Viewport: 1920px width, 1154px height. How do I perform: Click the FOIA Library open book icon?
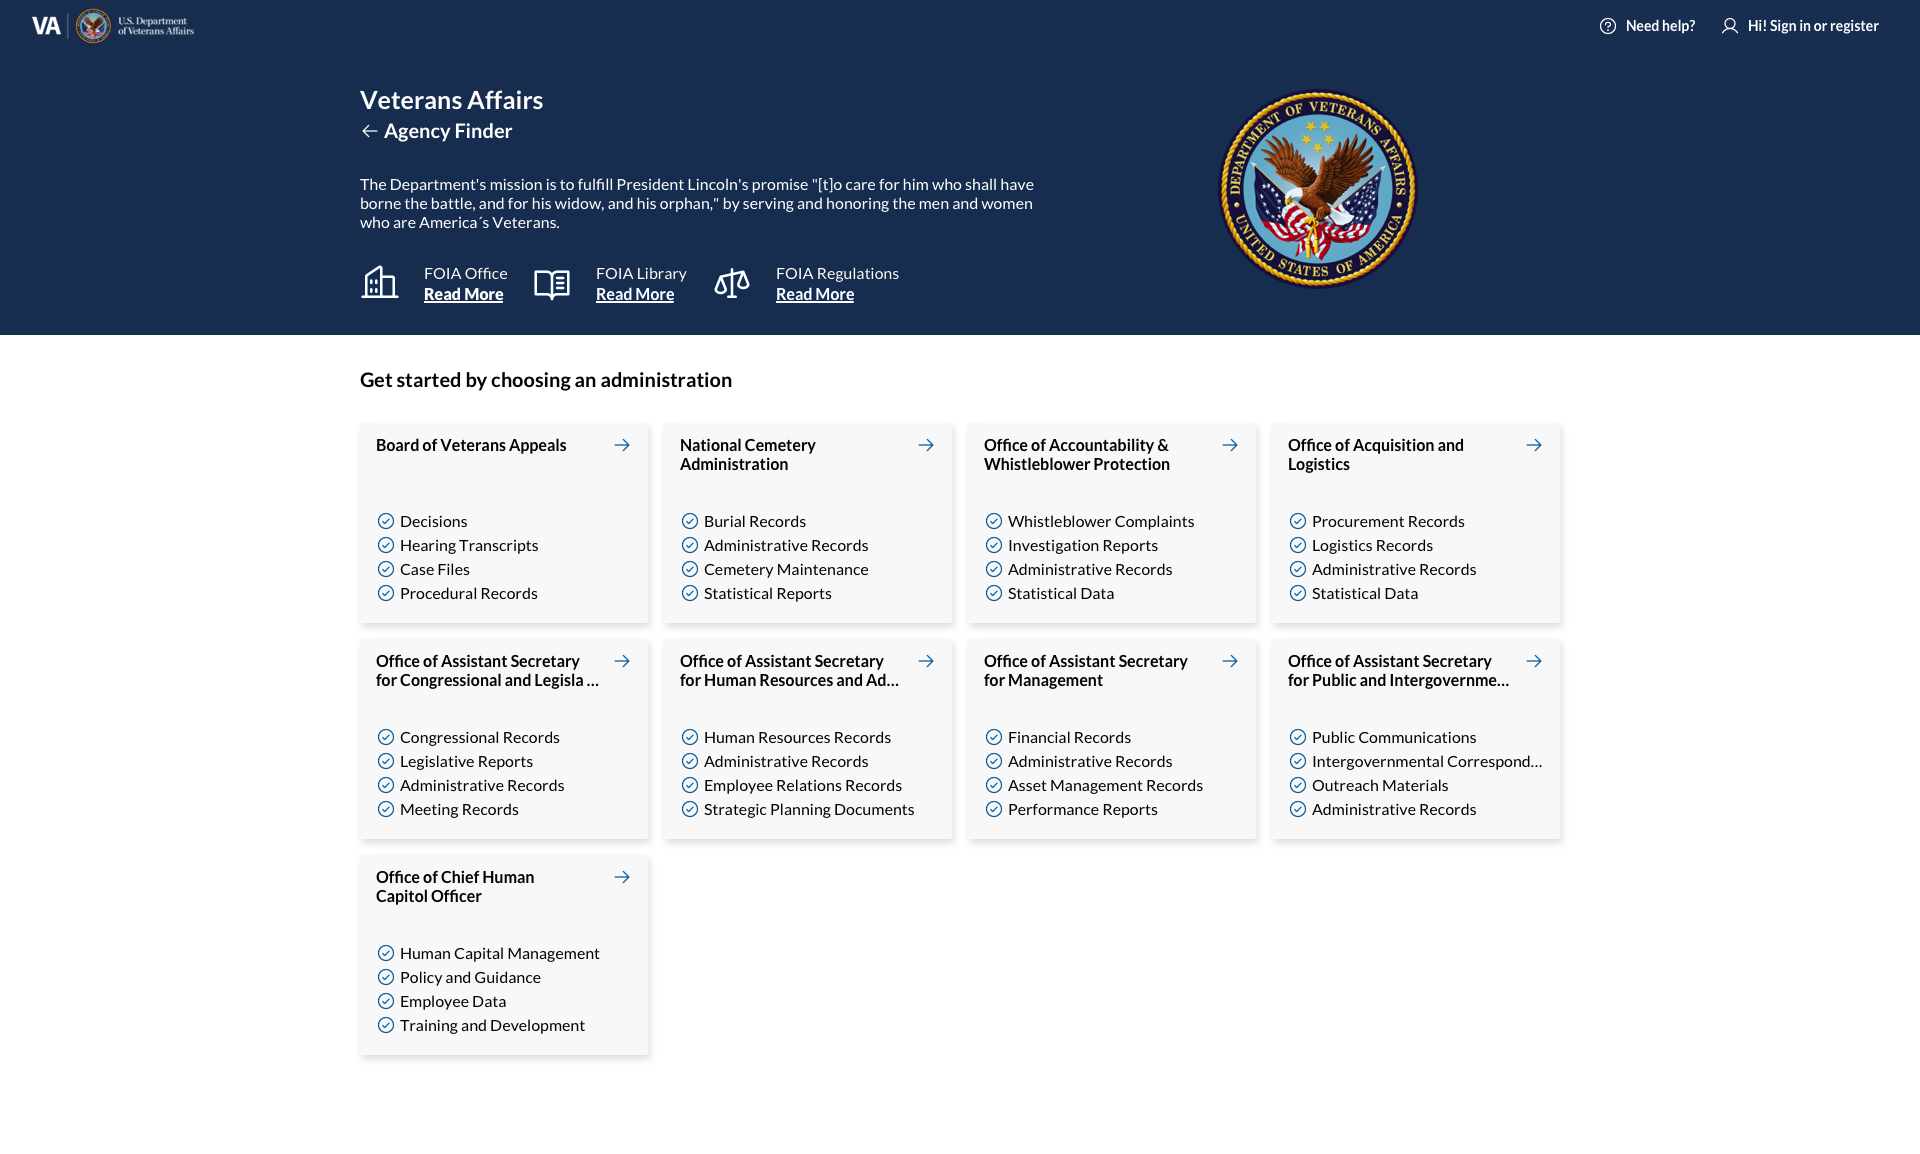pyautogui.click(x=551, y=283)
